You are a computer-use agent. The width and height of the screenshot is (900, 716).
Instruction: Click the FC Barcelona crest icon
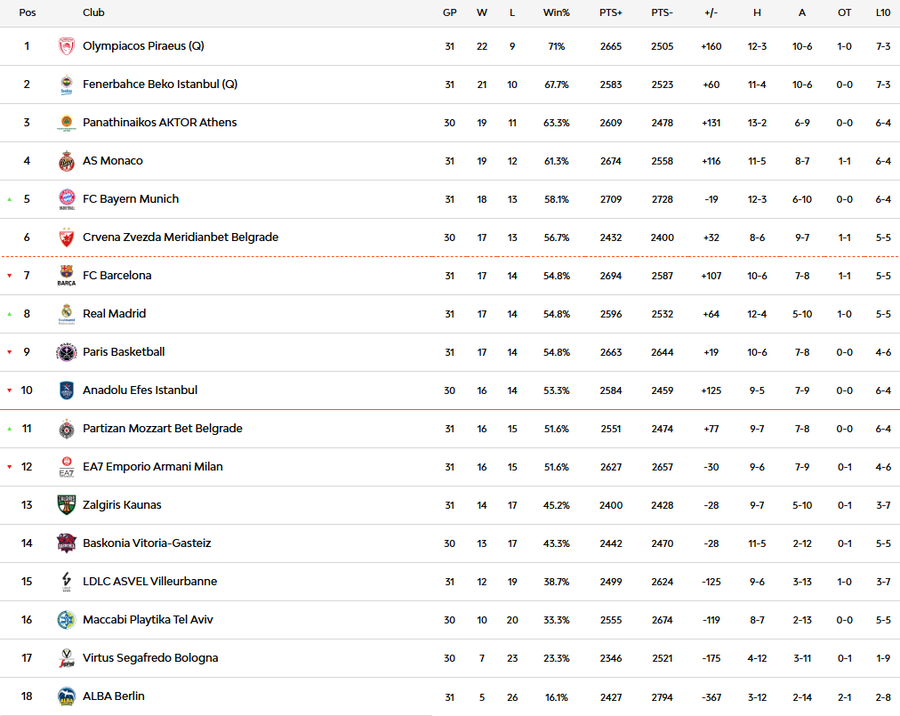pos(66,276)
